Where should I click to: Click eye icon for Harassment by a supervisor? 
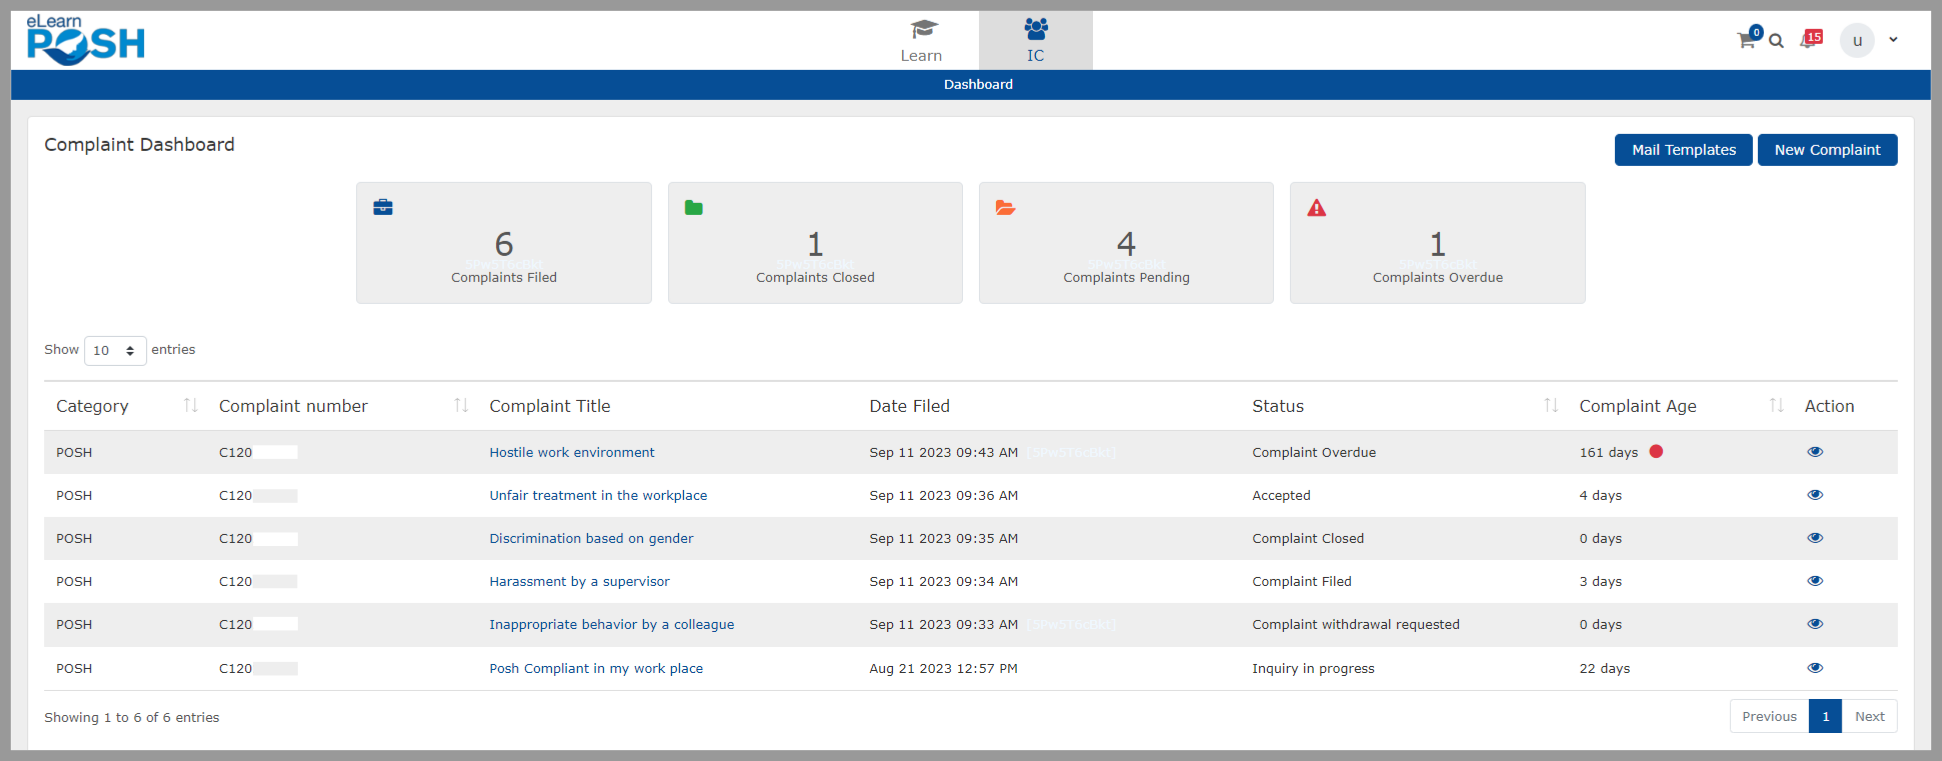tap(1815, 581)
